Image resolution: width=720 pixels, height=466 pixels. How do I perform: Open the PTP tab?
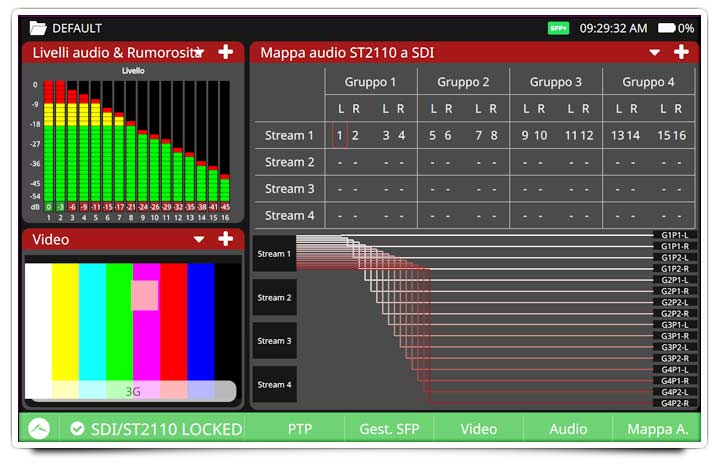pyautogui.click(x=299, y=429)
